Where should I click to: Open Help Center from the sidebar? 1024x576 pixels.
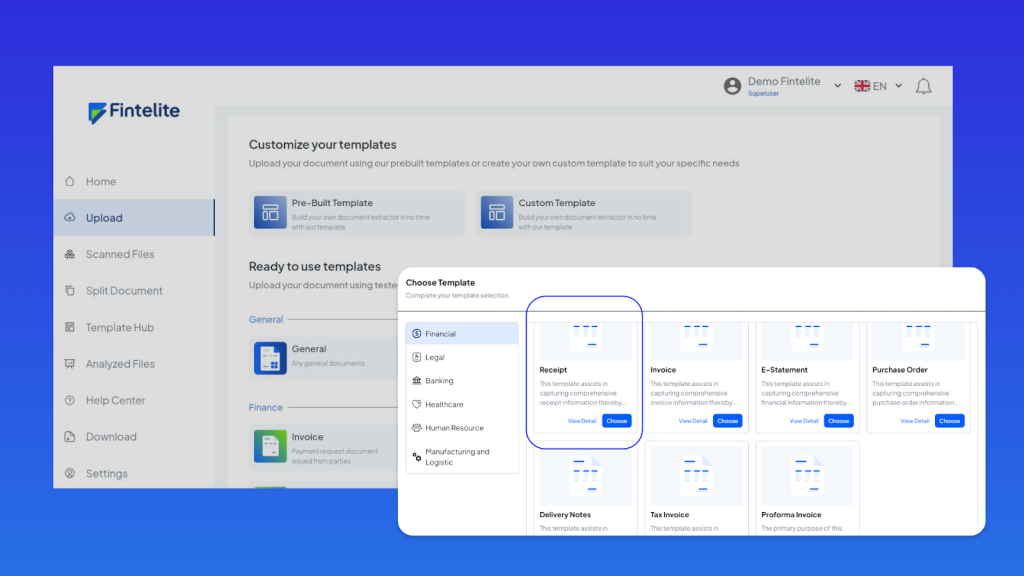pyautogui.click(x=115, y=400)
